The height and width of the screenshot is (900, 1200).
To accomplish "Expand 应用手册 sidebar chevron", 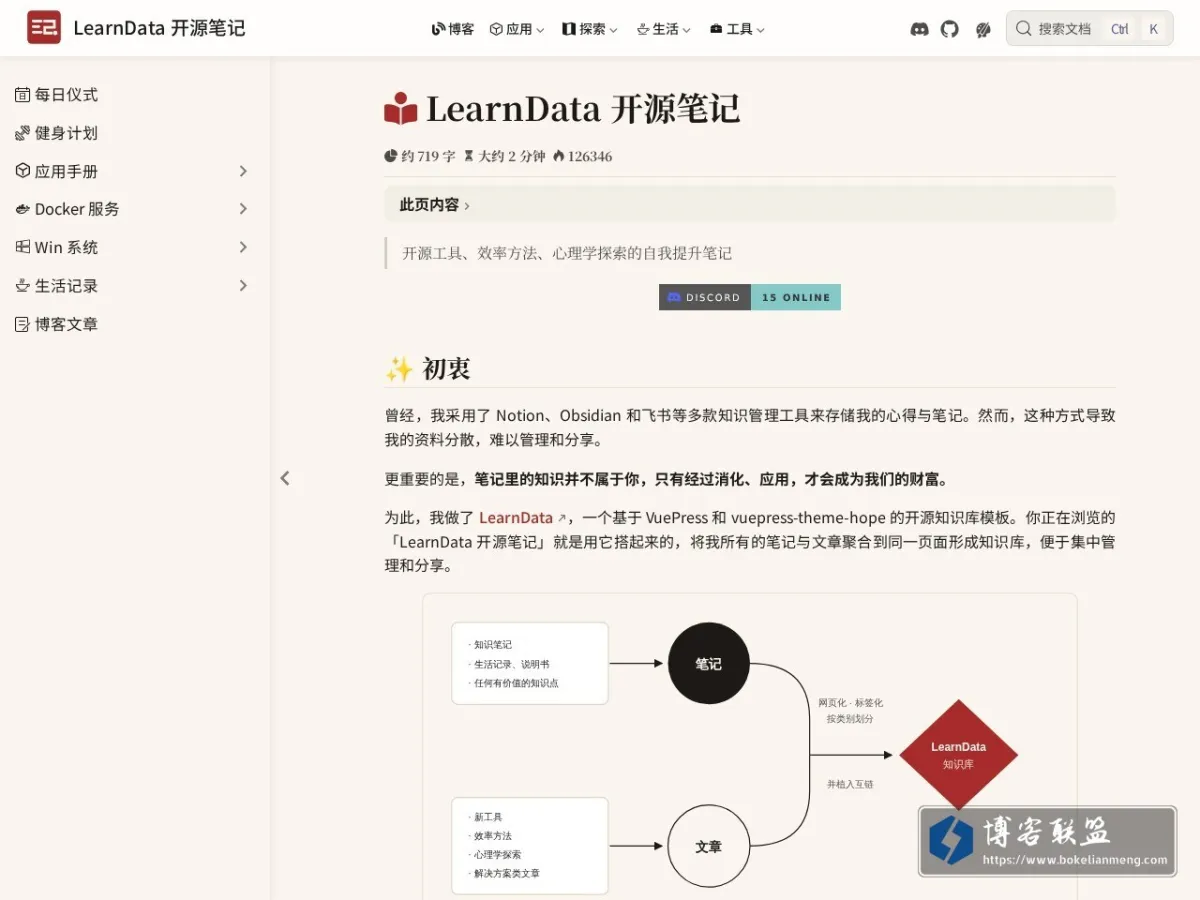I will point(243,171).
